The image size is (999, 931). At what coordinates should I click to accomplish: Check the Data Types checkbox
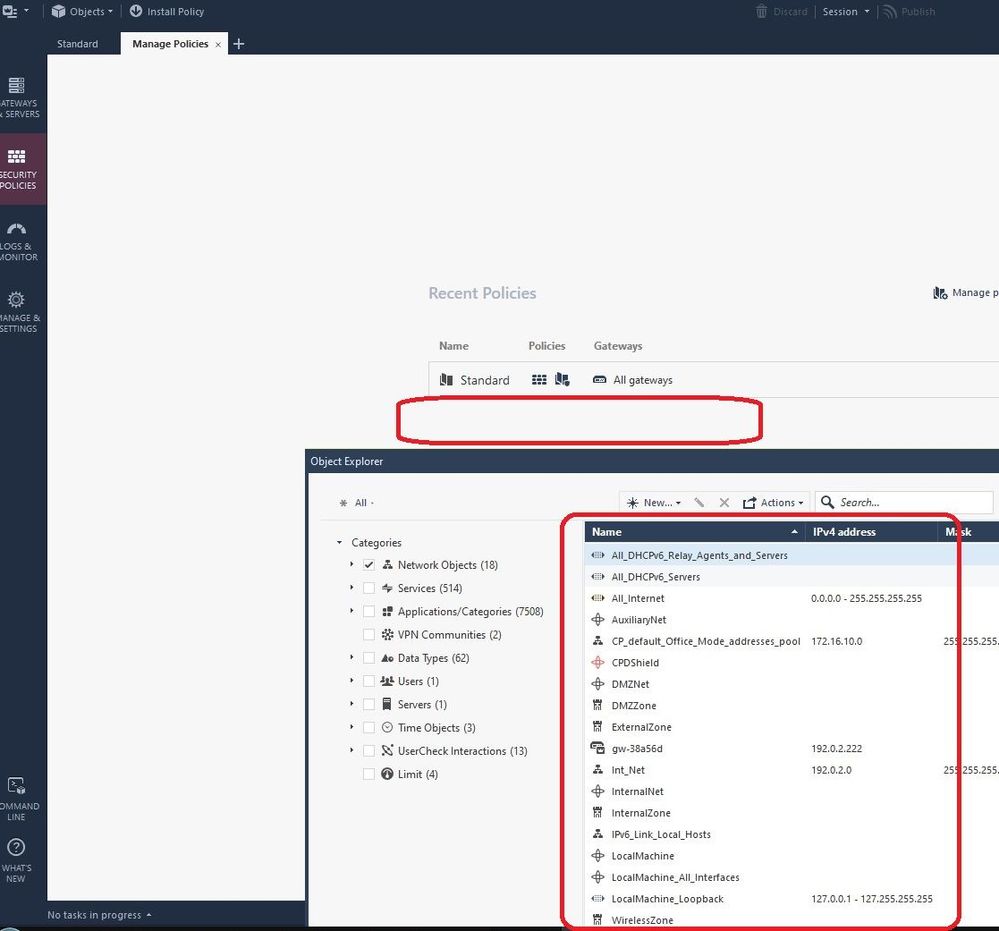coord(369,658)
